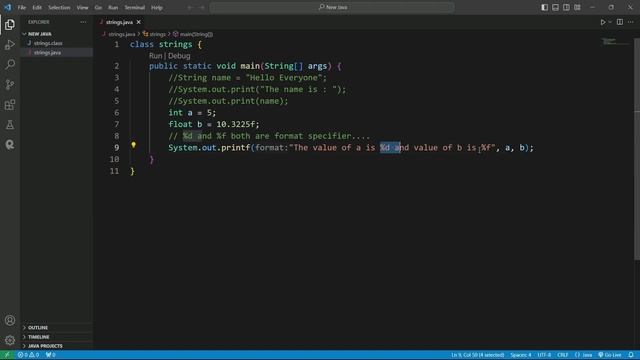Open Accounts icon in activity bar
This screenshot has height=360, width=640.
(10, 320)
